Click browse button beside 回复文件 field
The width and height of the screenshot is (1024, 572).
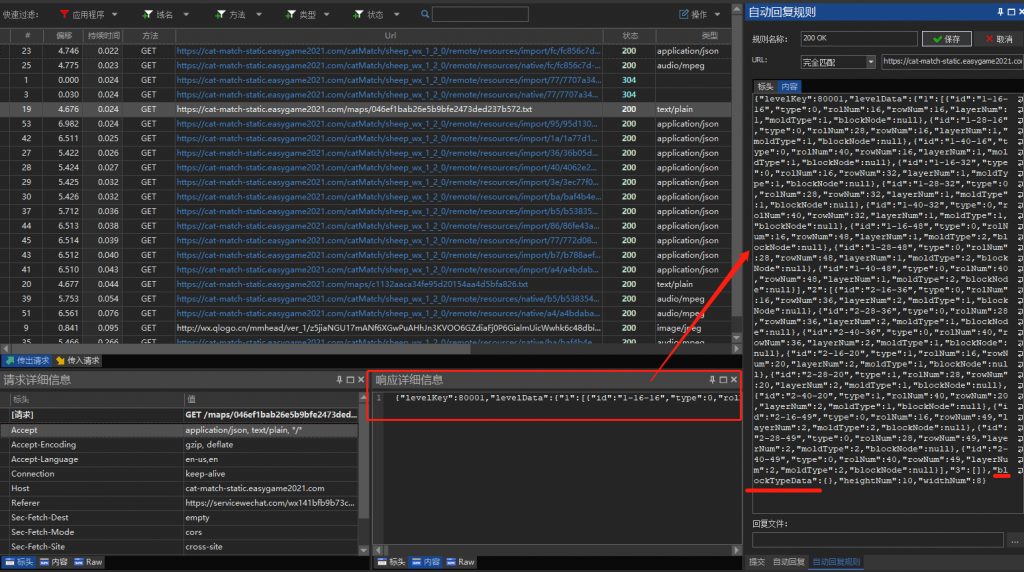click(1013, 540)
